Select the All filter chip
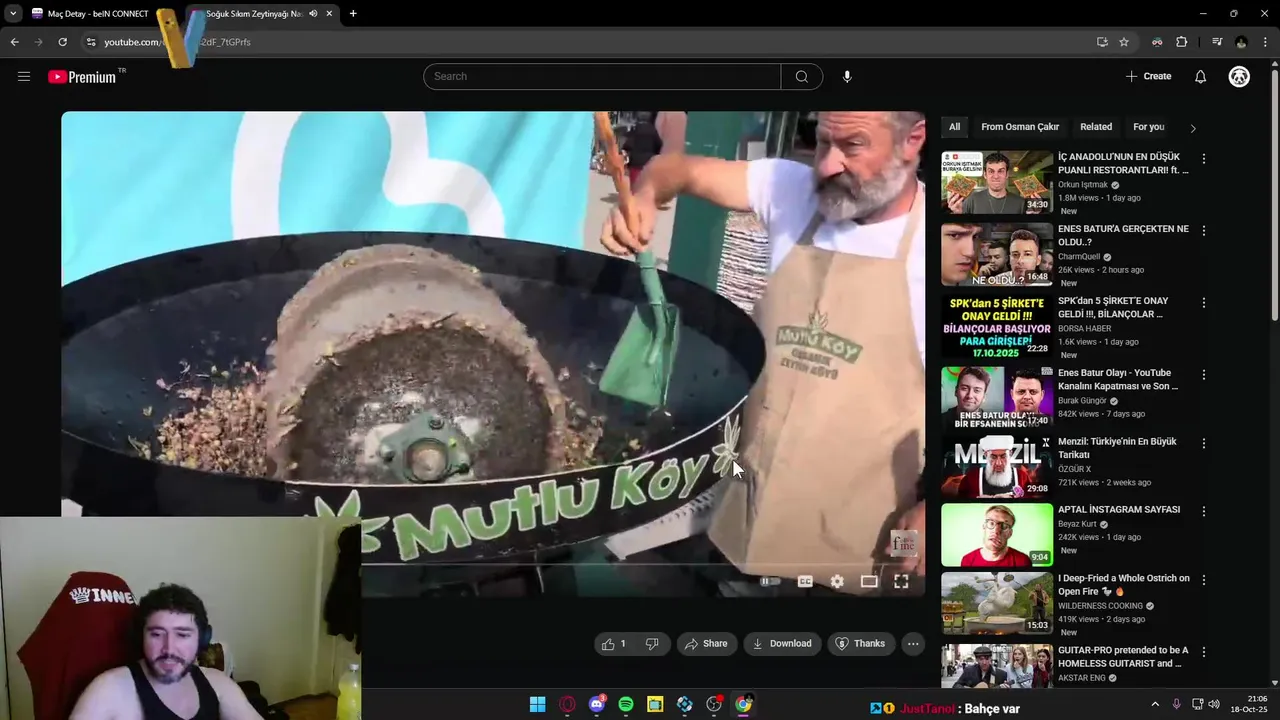This screenshot has width=1280, height=720. tap(954, 127)
